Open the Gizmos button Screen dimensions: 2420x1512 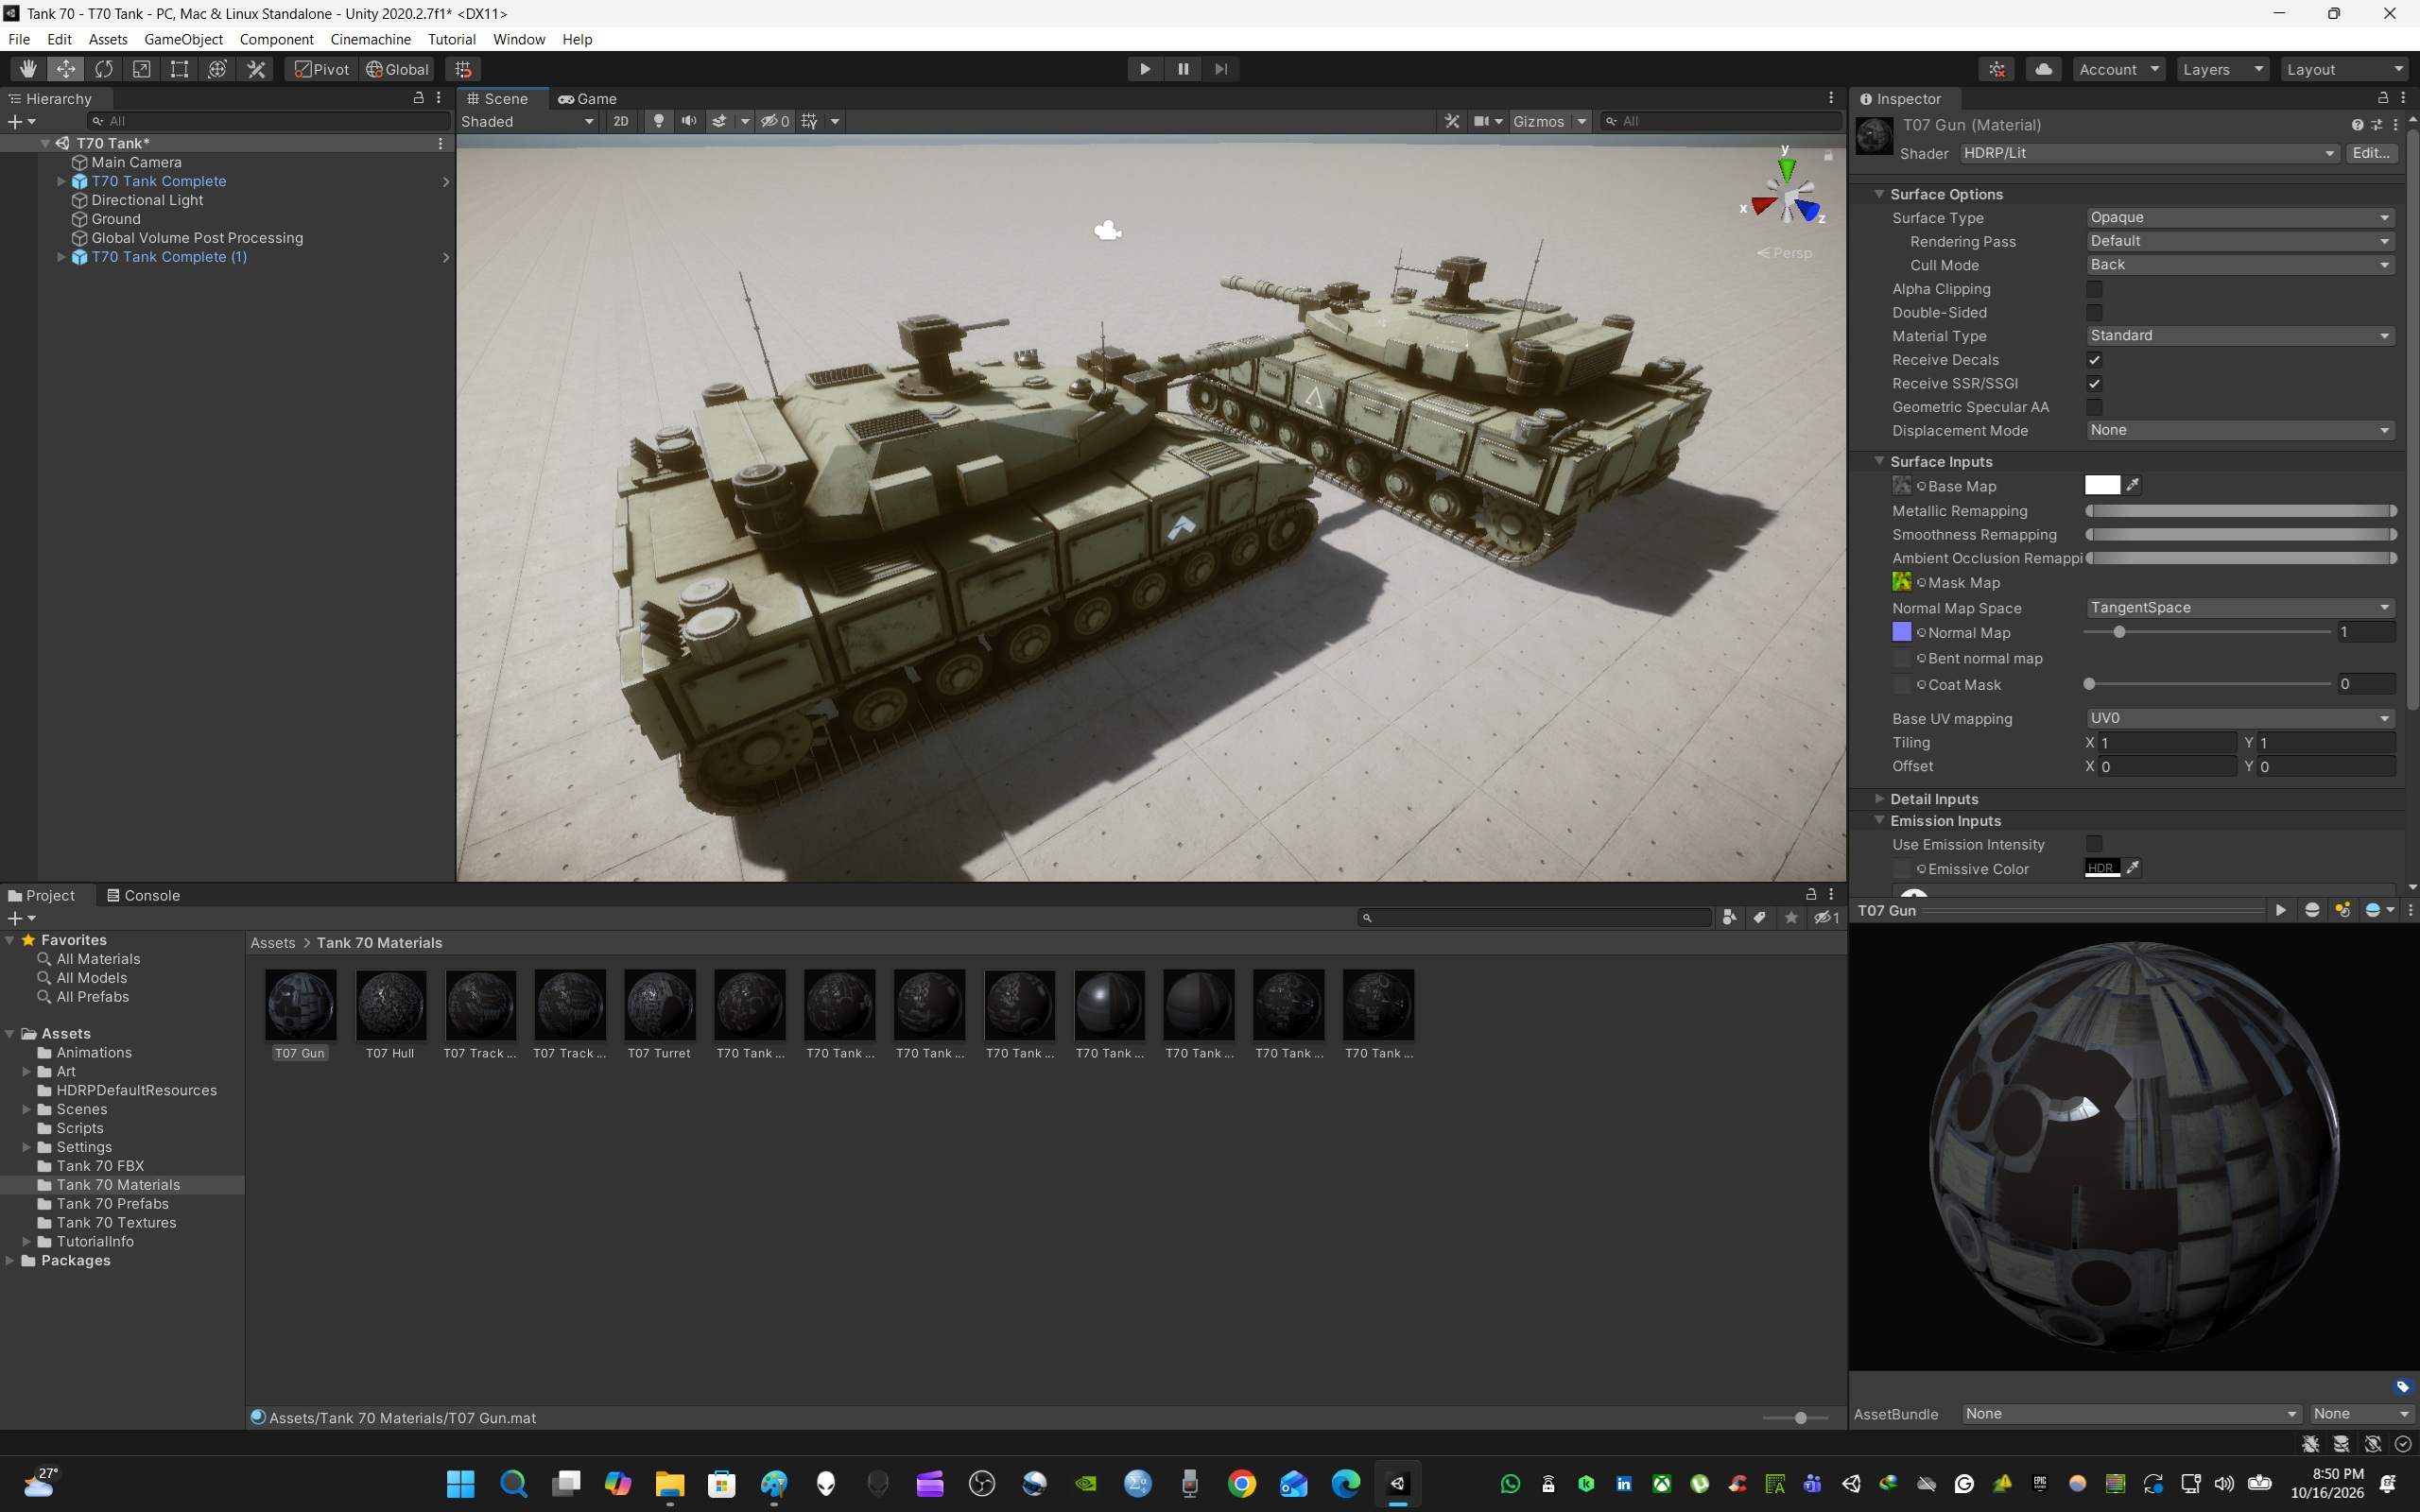point(1538,121)
